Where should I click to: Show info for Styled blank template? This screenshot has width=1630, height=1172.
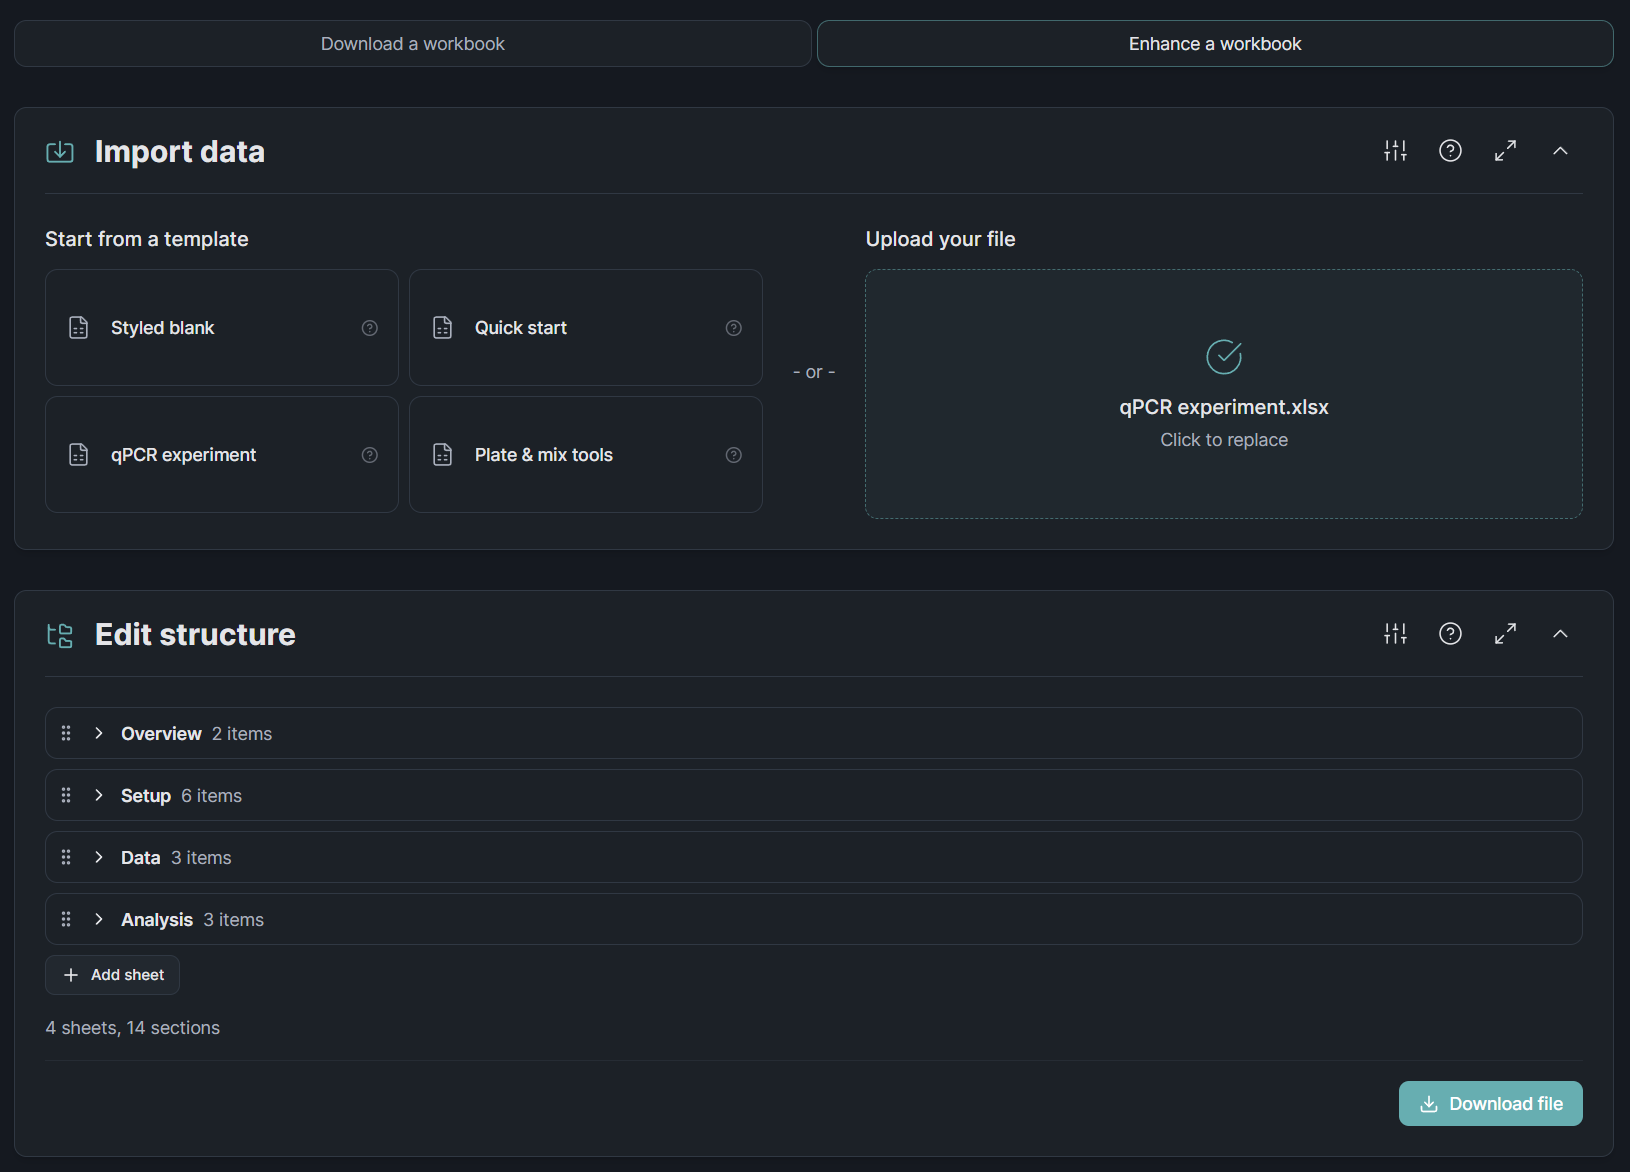point(370,328)
